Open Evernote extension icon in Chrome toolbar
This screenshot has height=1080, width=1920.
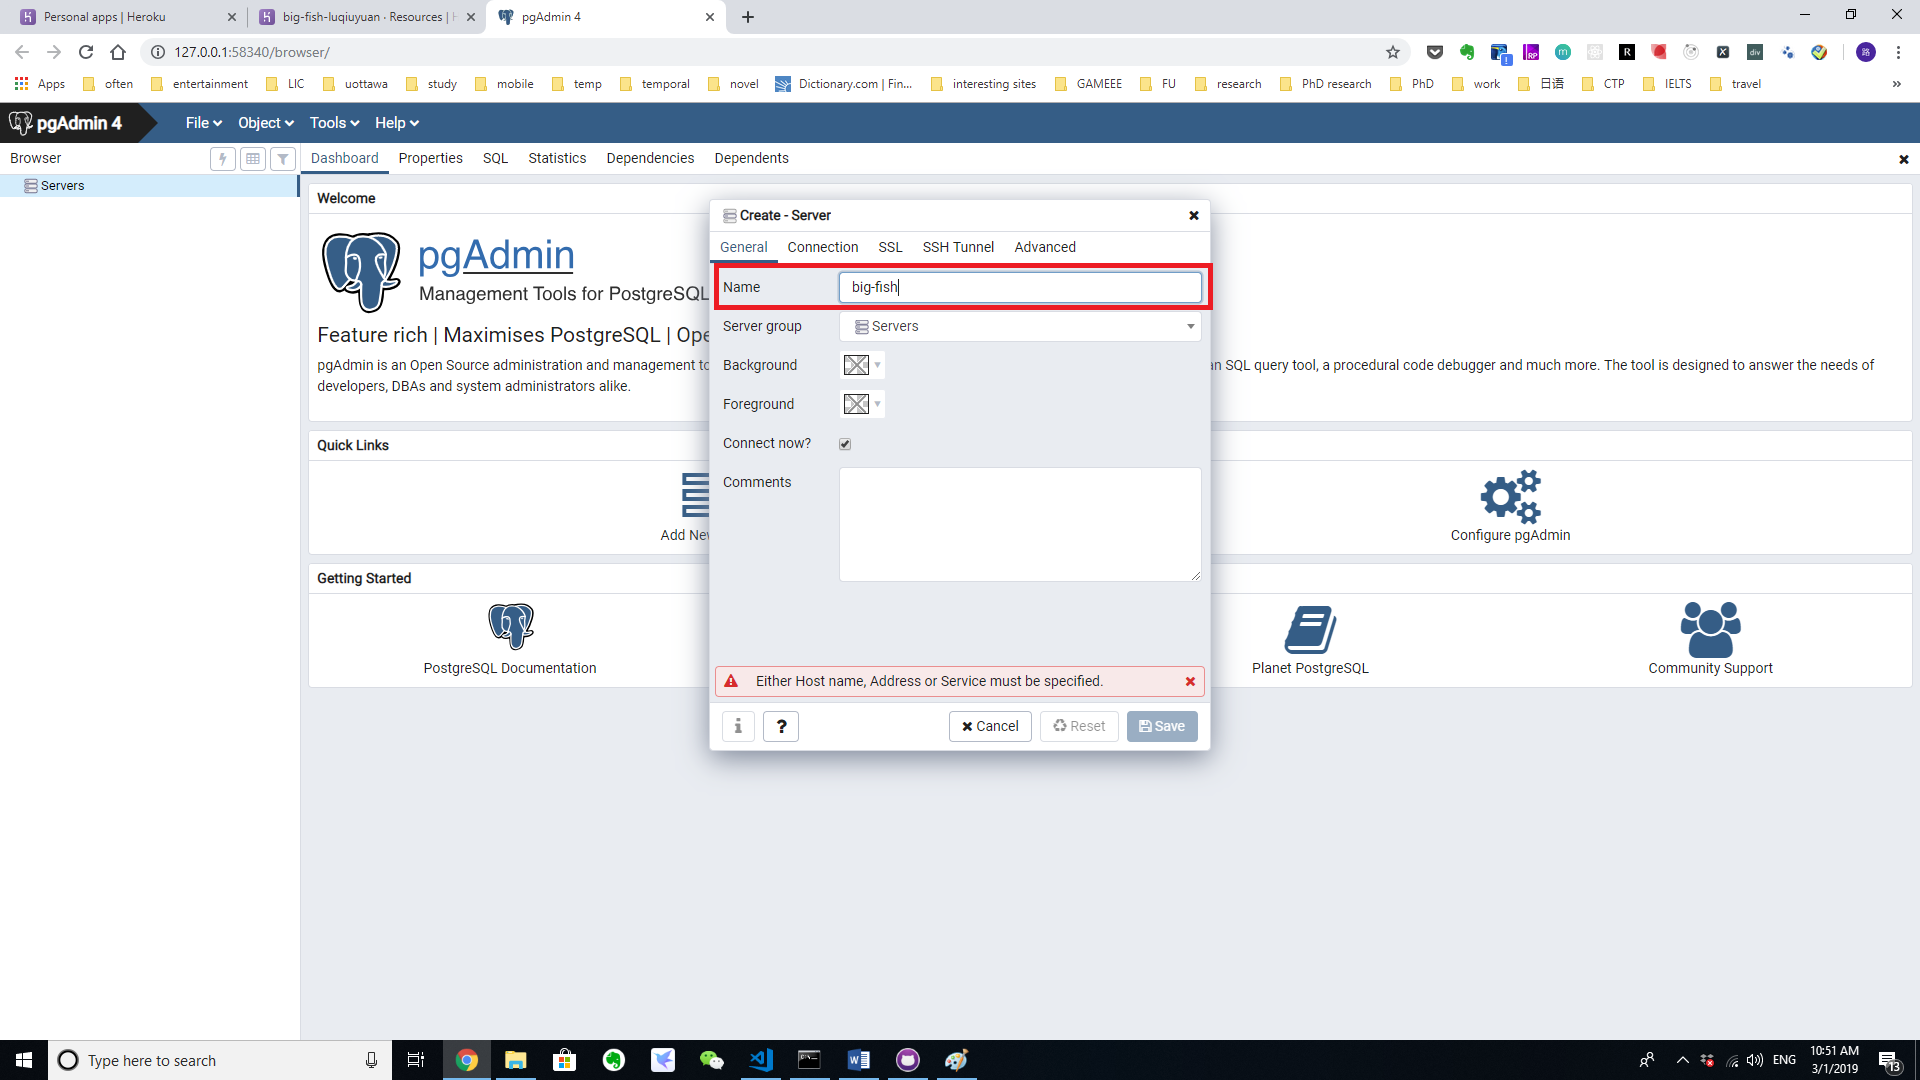click(x=1467, y=52)
